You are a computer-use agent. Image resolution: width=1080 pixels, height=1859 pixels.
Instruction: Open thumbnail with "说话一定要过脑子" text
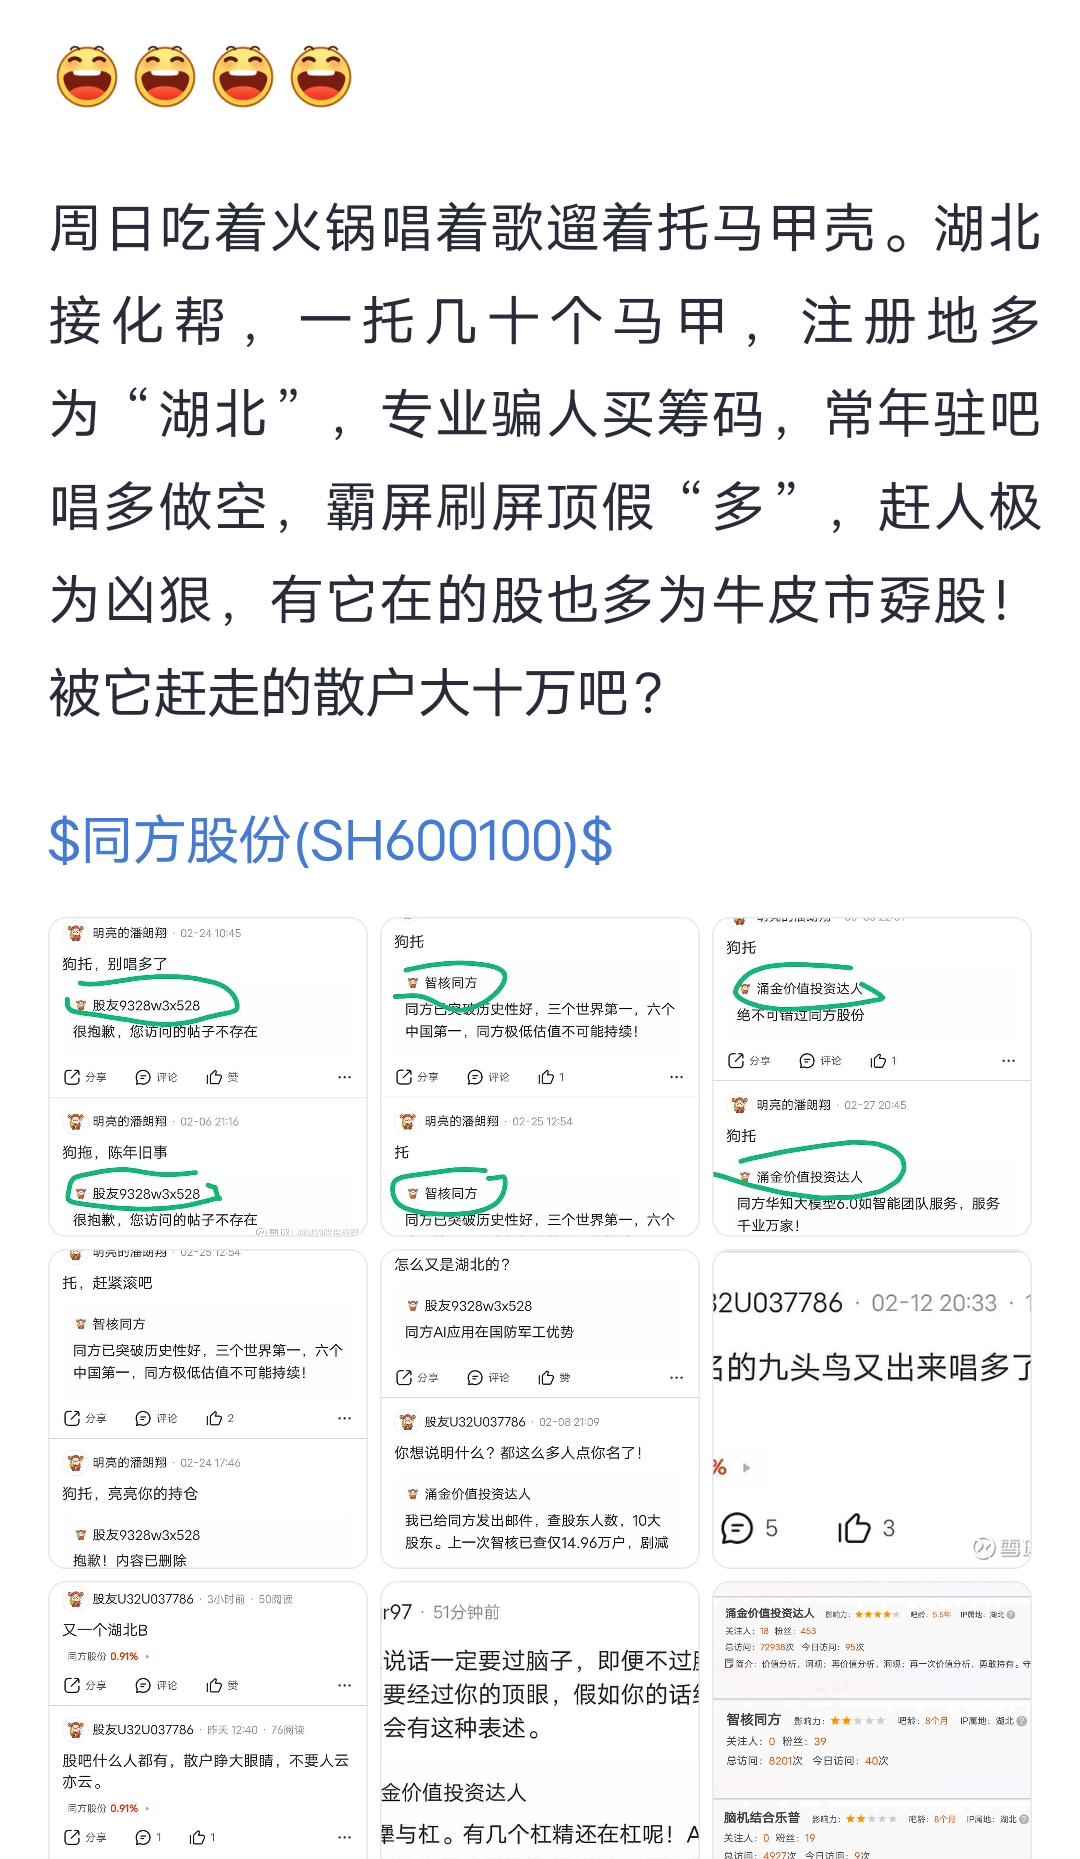click(540, 1720)
